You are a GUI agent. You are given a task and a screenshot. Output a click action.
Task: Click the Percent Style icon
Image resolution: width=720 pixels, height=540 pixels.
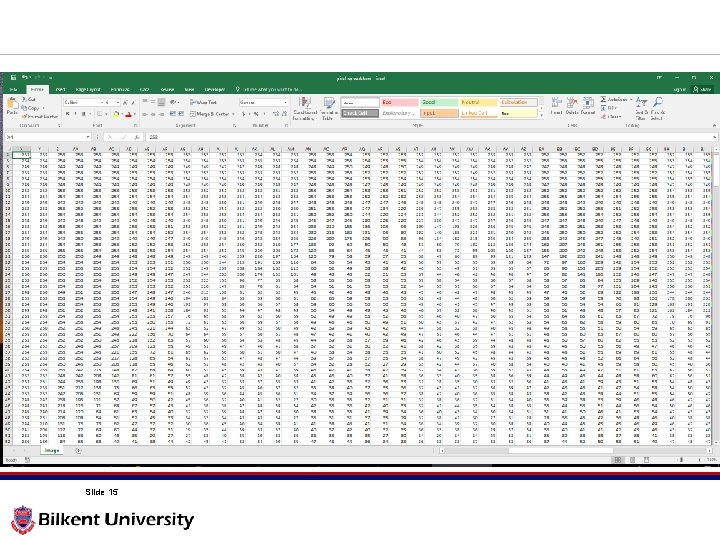coord(255,114)
